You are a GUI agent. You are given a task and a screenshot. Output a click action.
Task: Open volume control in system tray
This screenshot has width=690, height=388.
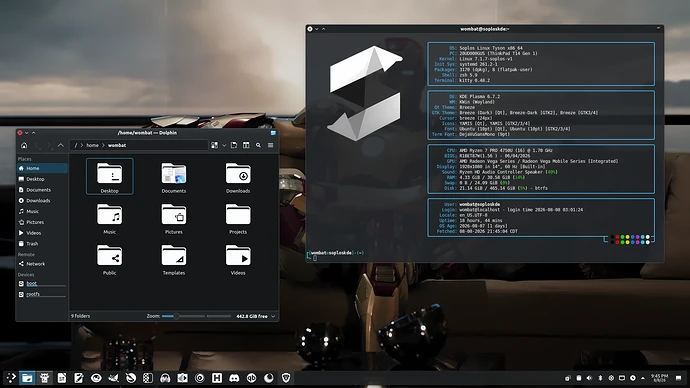[x=589, y=378]
